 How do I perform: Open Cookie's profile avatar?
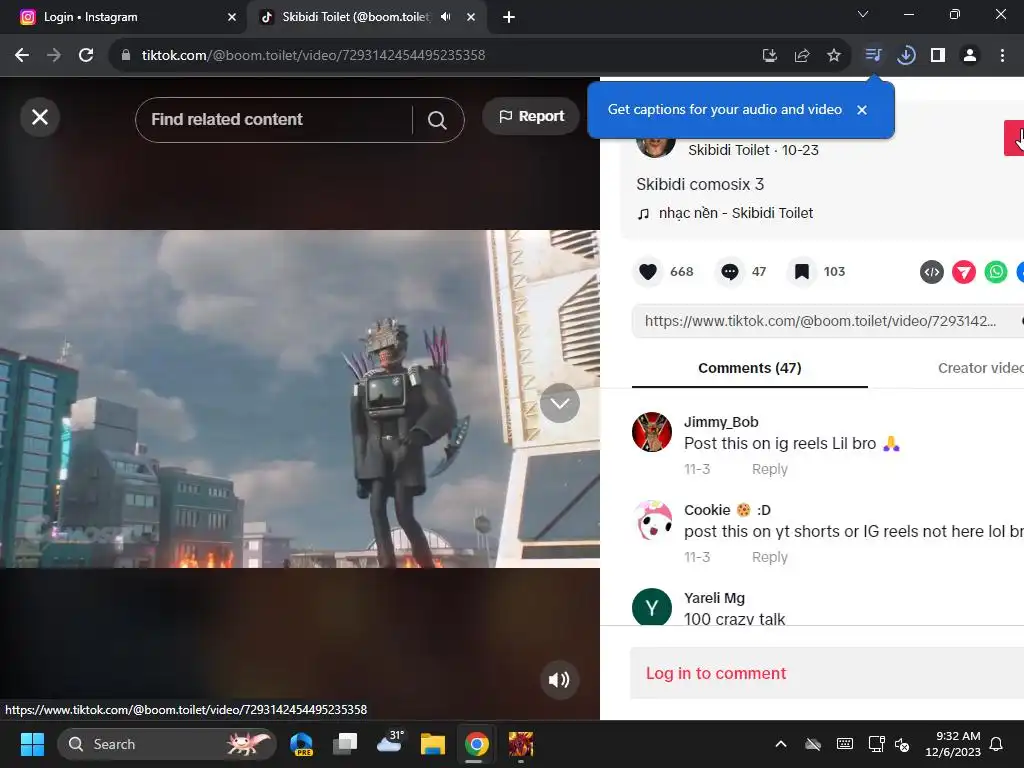point(652,520)
